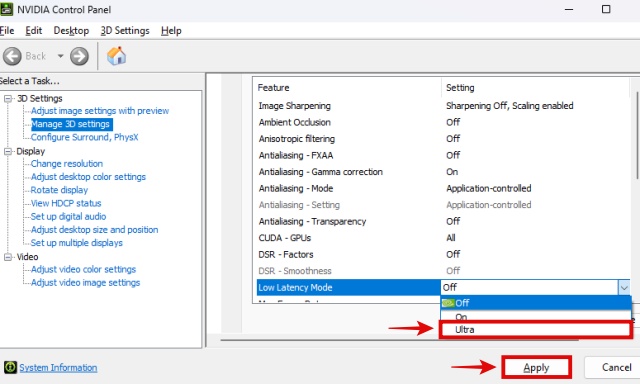Click System Information icon

coord(10,367)
